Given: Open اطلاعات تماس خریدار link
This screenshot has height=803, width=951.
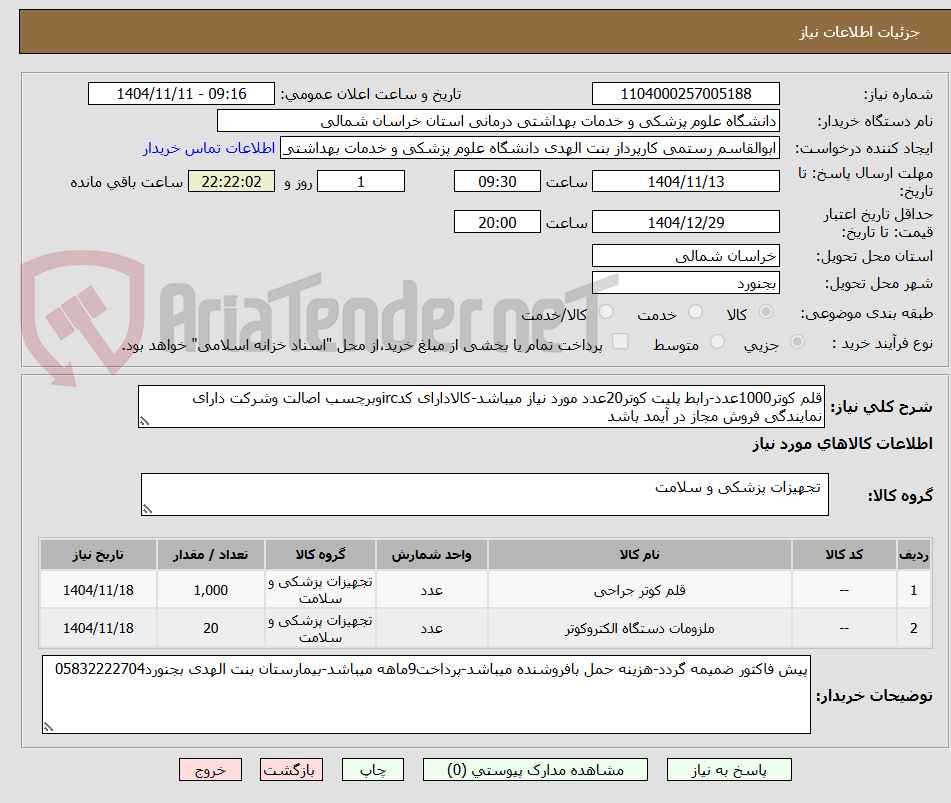Looking at the screenshot, I should (x=209, y=148).
